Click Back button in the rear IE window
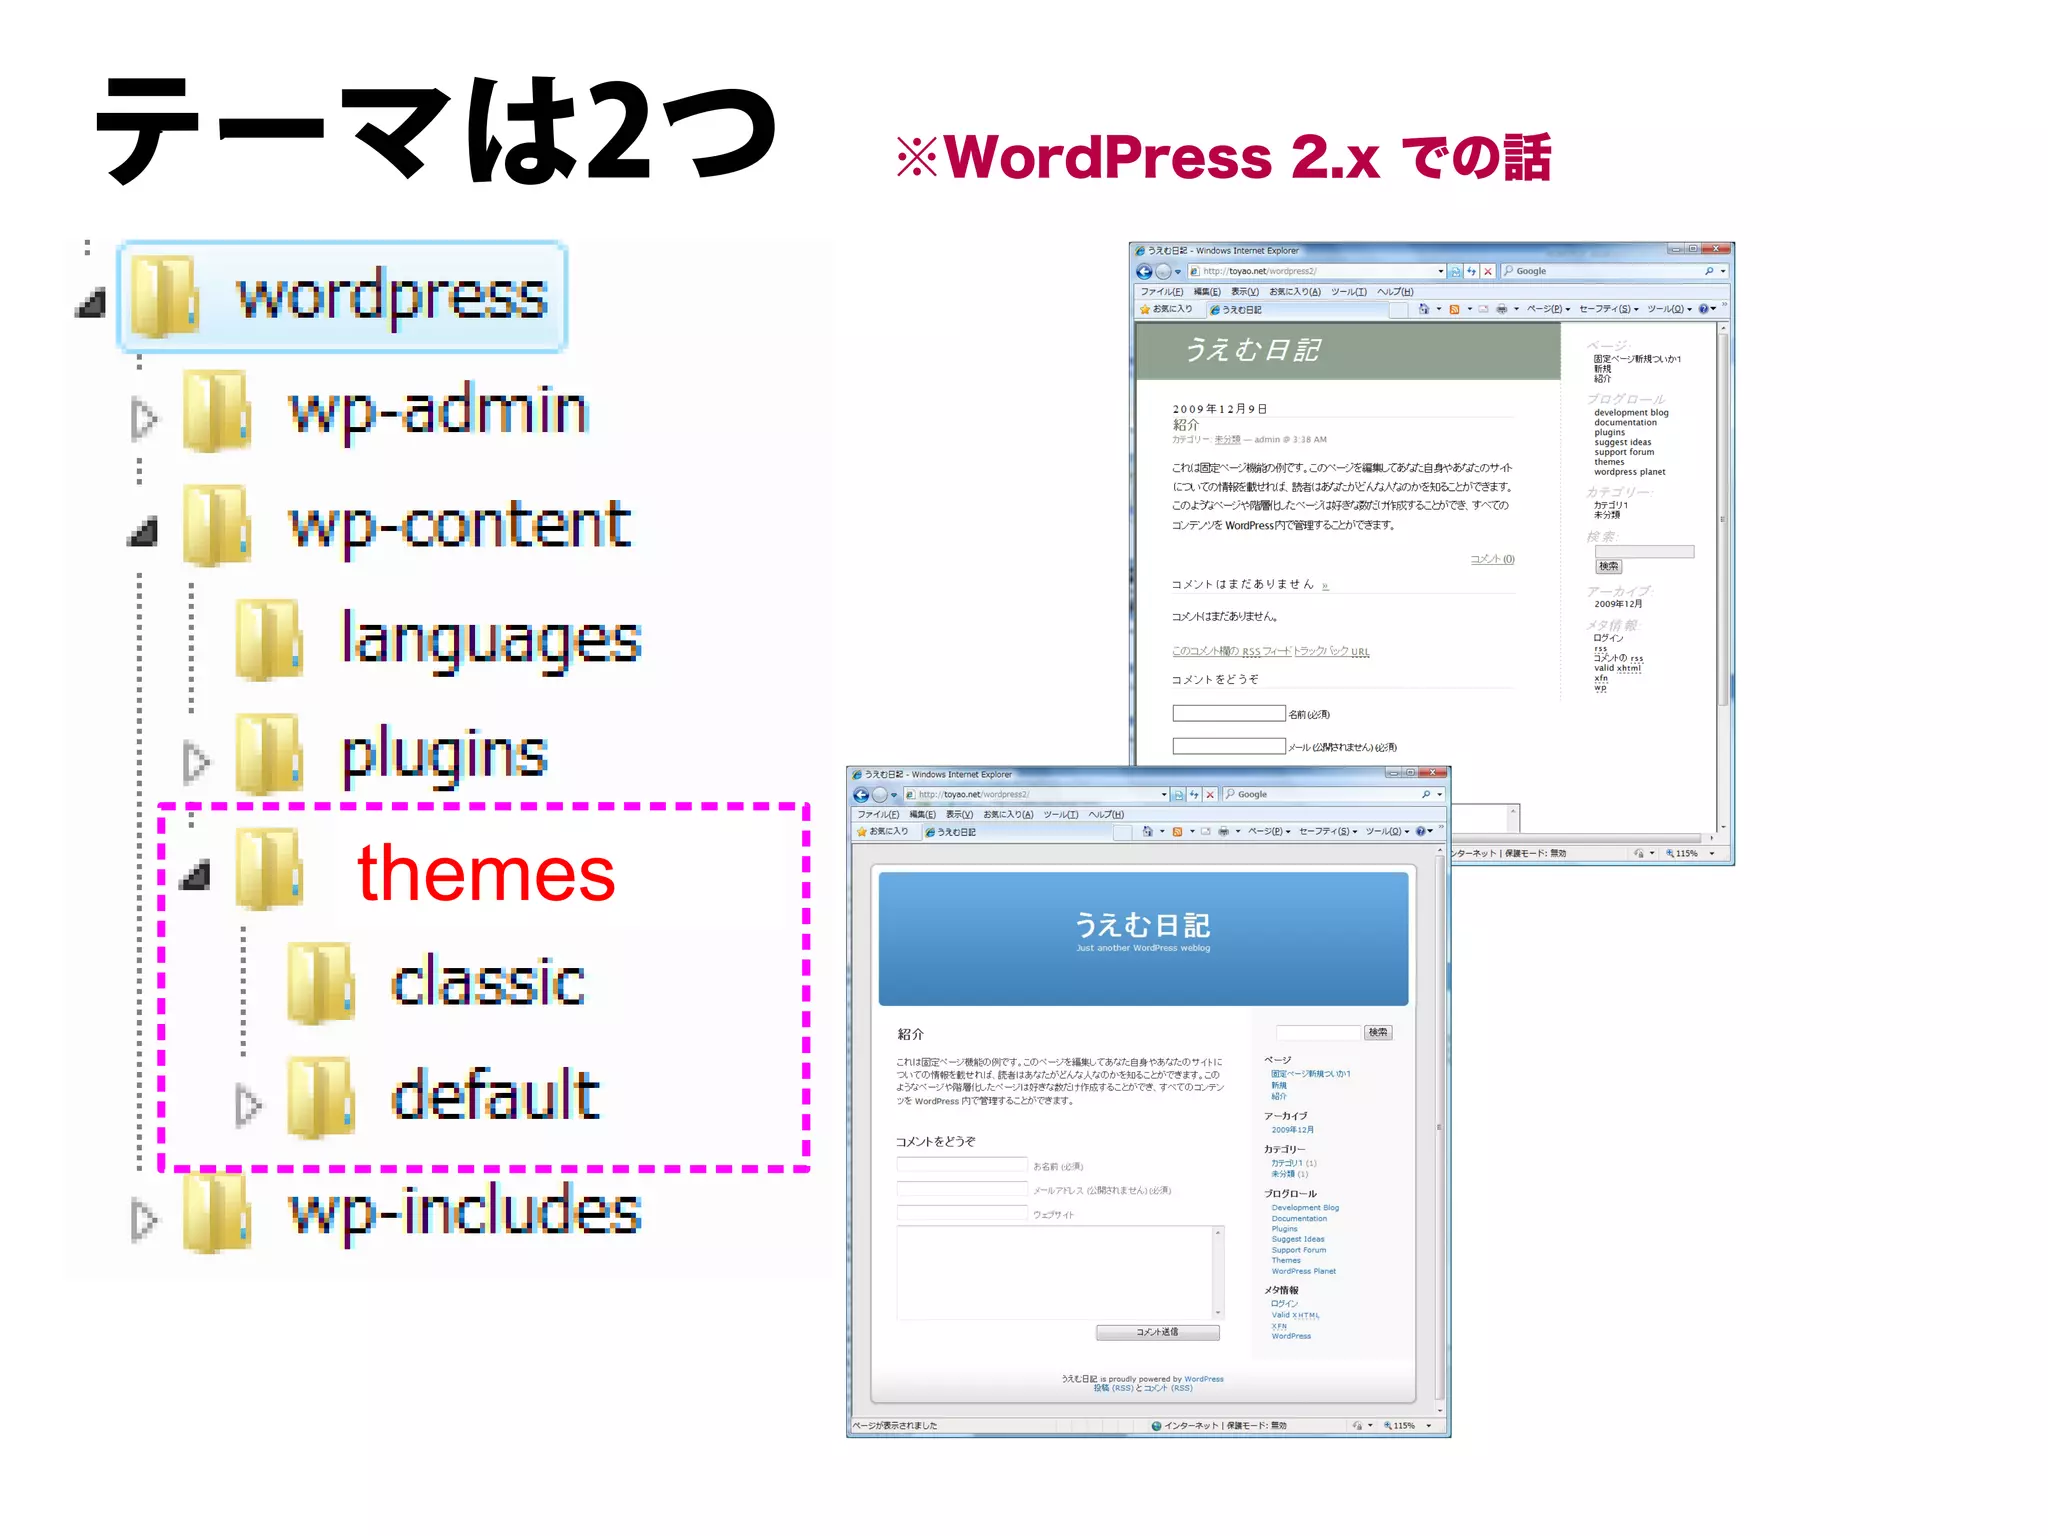 [x=1145, y=272]
